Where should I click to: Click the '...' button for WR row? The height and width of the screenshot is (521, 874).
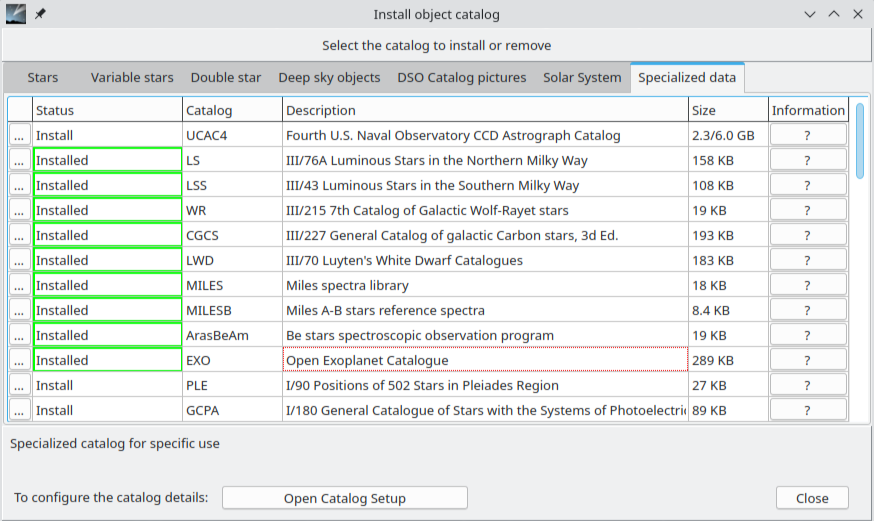(20, 211)
